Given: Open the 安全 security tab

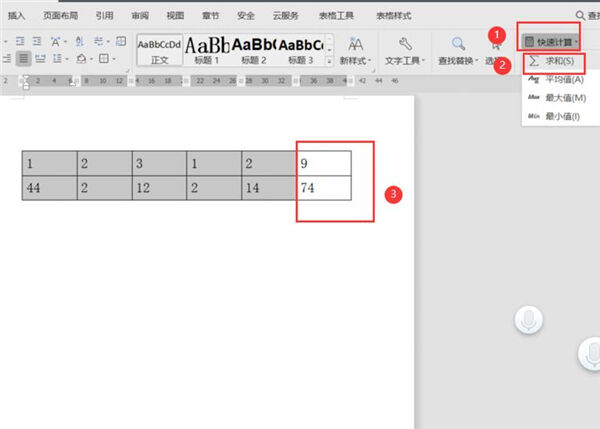Looking at the screenshot, I should coord(246,16).
